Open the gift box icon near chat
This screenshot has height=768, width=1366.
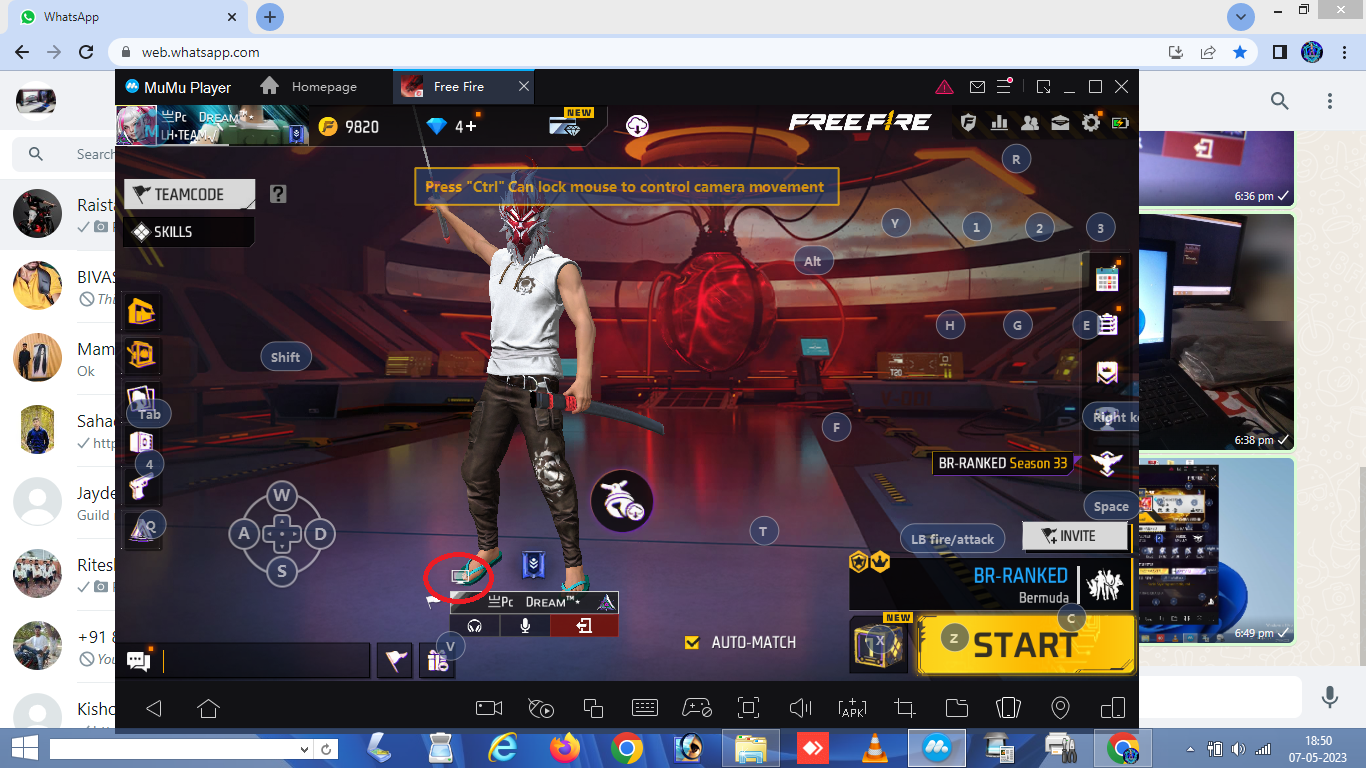[437, 660]
